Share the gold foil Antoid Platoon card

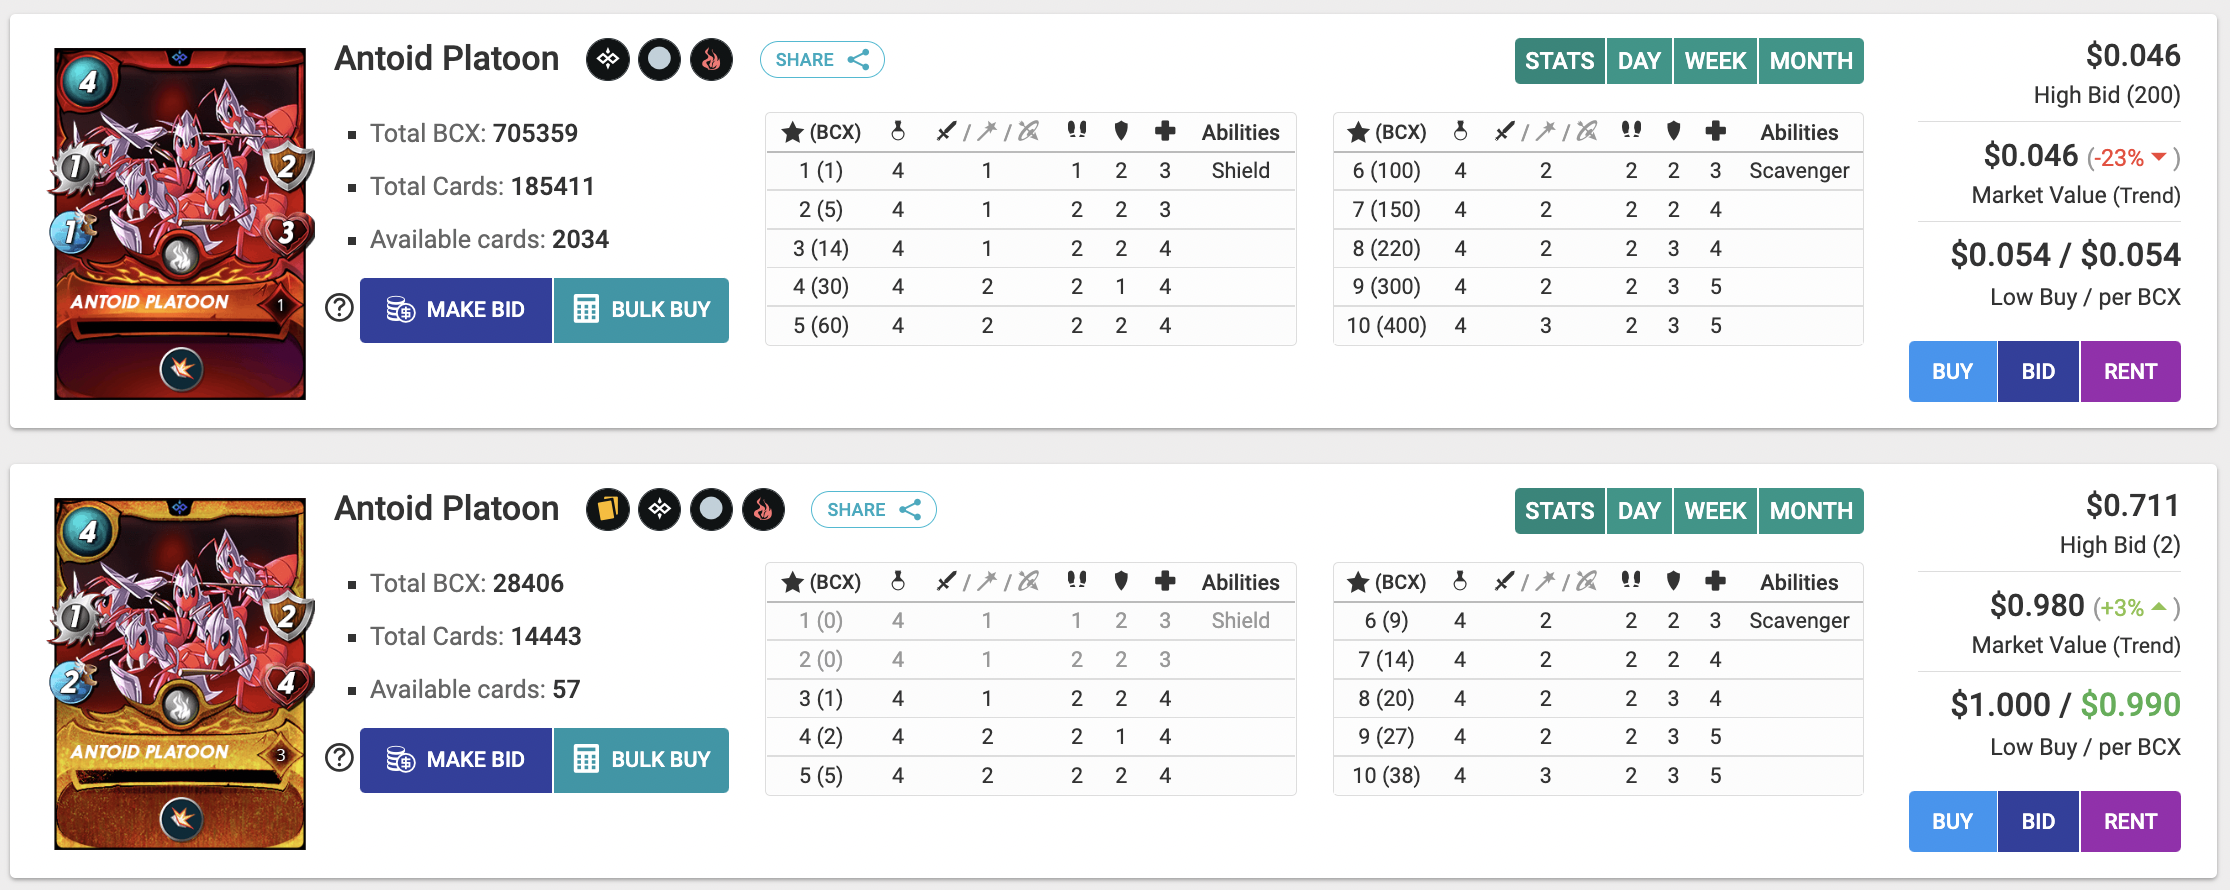[874, 510]
